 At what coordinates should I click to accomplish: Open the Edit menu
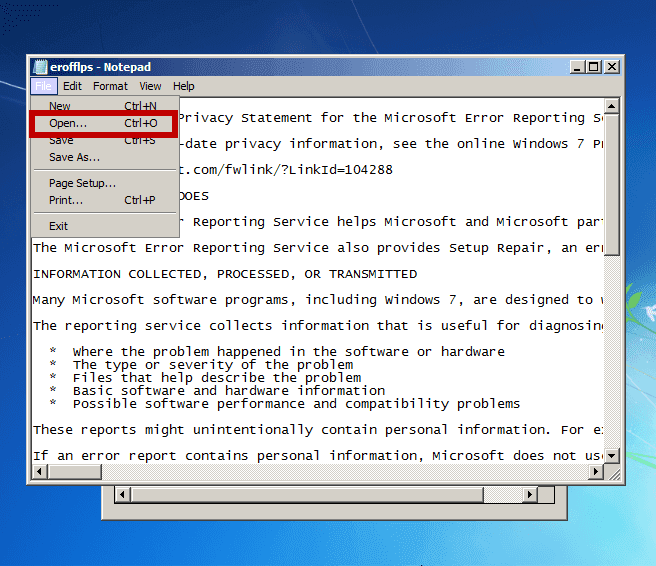click(x=72, y=86)
